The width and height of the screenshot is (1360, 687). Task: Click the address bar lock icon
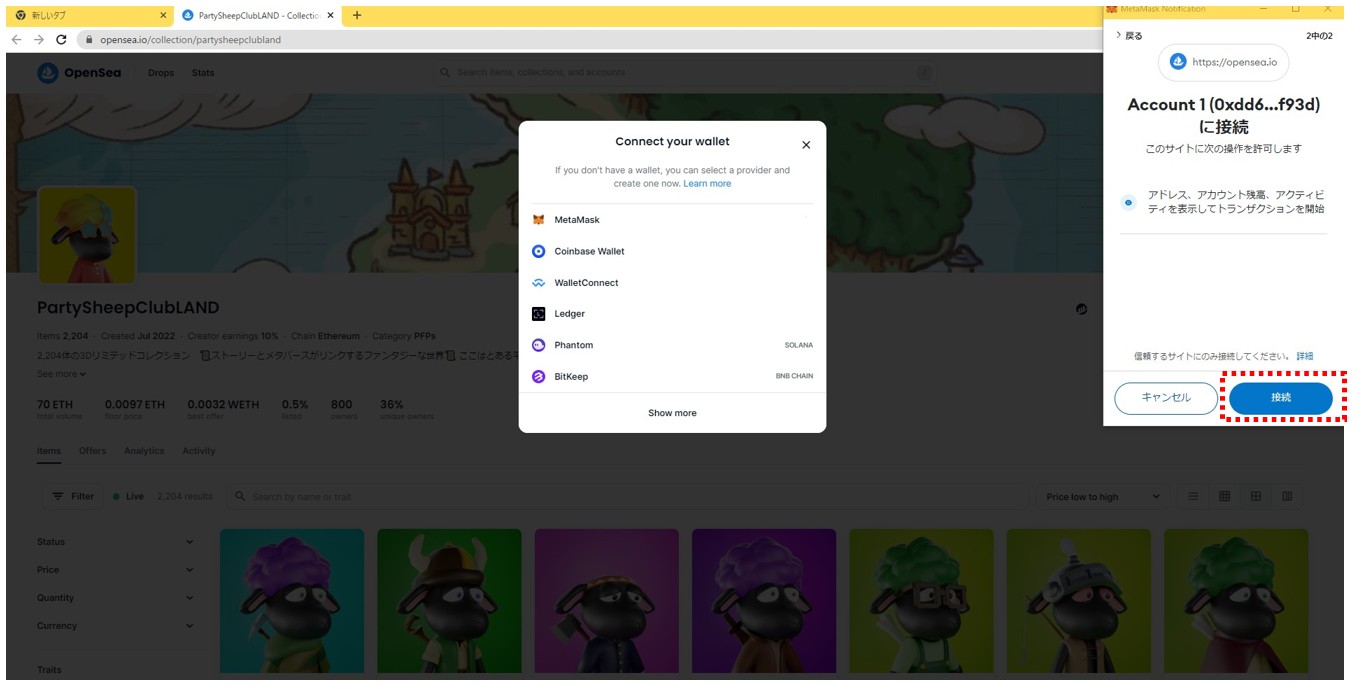(89, 40)
